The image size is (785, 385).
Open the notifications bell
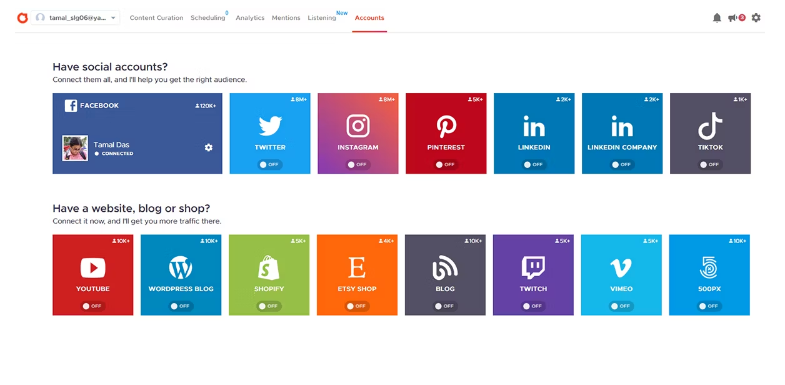(x=717, y=18)
